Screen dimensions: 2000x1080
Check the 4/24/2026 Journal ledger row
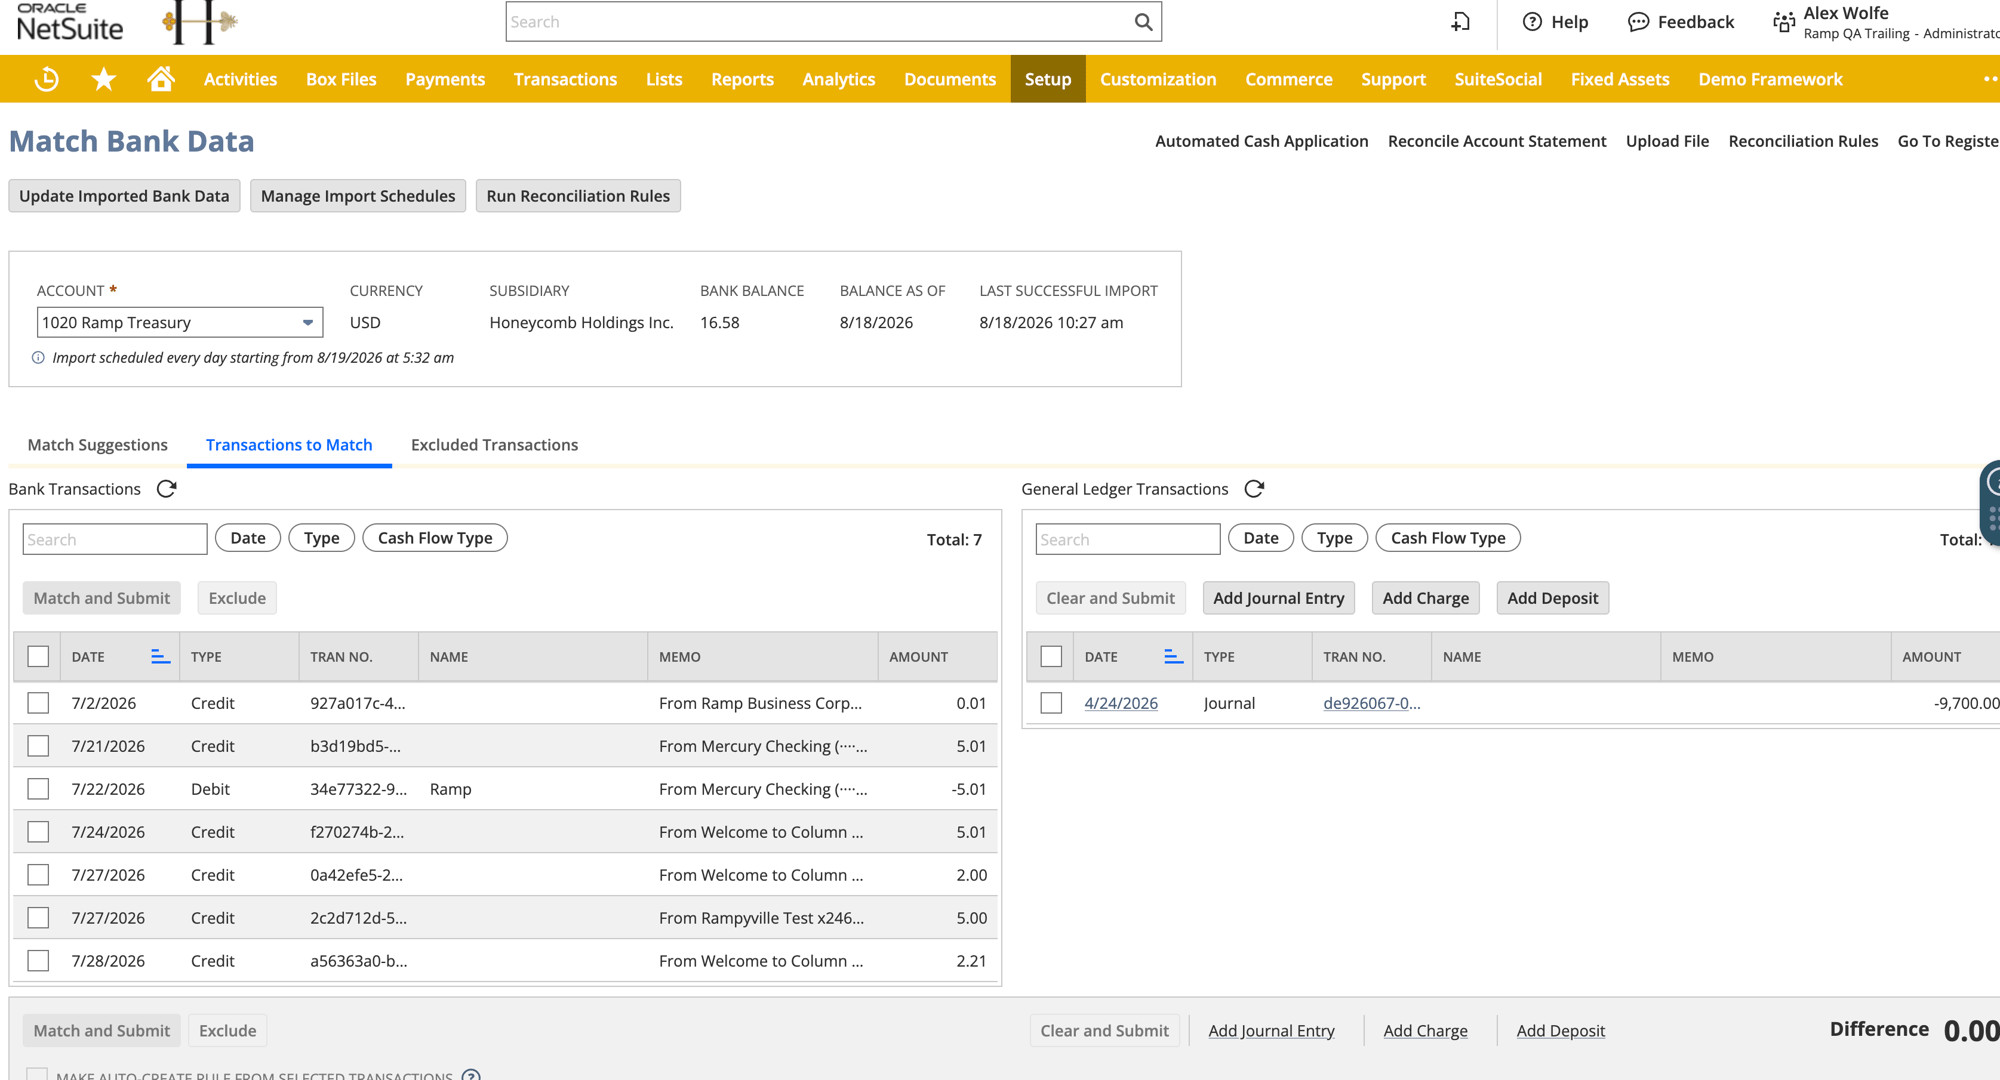[x=1051, y=703]
